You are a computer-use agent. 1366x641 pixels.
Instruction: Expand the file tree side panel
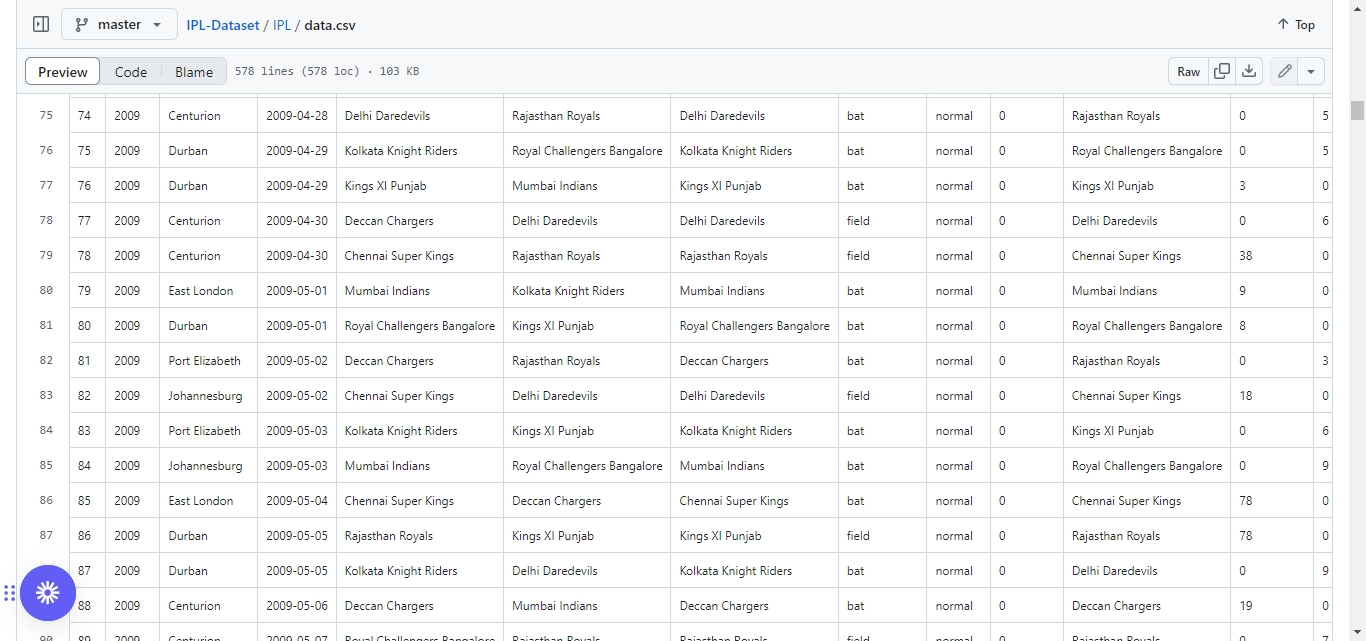[41, 24]
